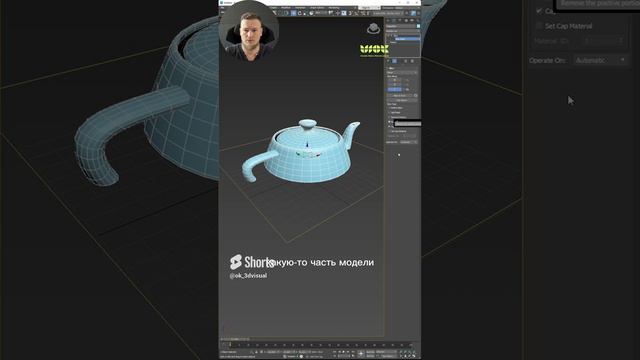Toggle the Selection Lock icon in status bar
The height and width of the screenshot is (360, 640).
pos(256,352)
